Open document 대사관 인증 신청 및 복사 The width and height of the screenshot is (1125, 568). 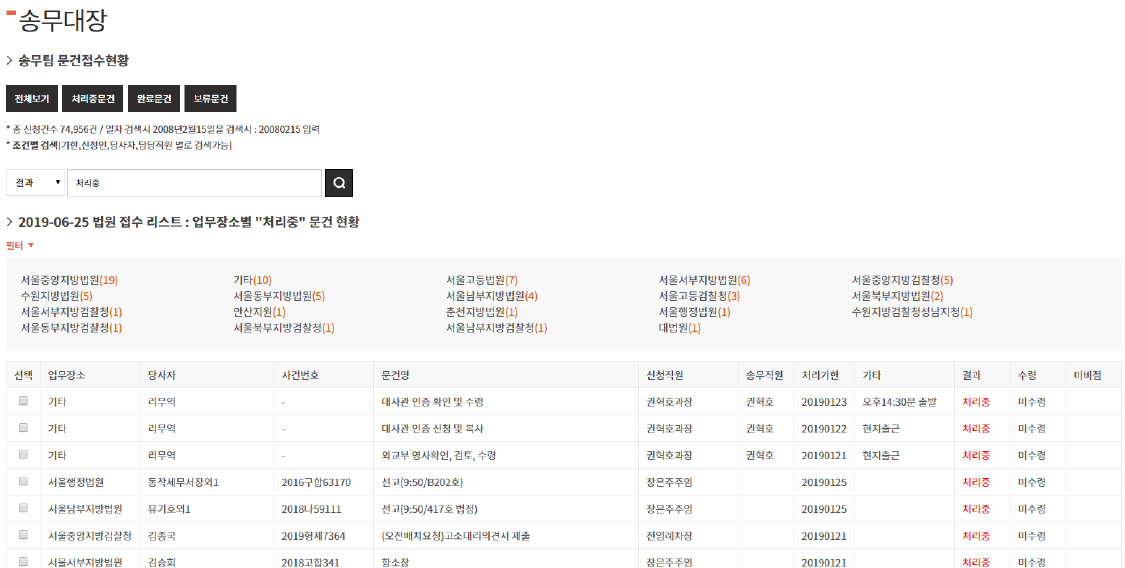point(433,429)
